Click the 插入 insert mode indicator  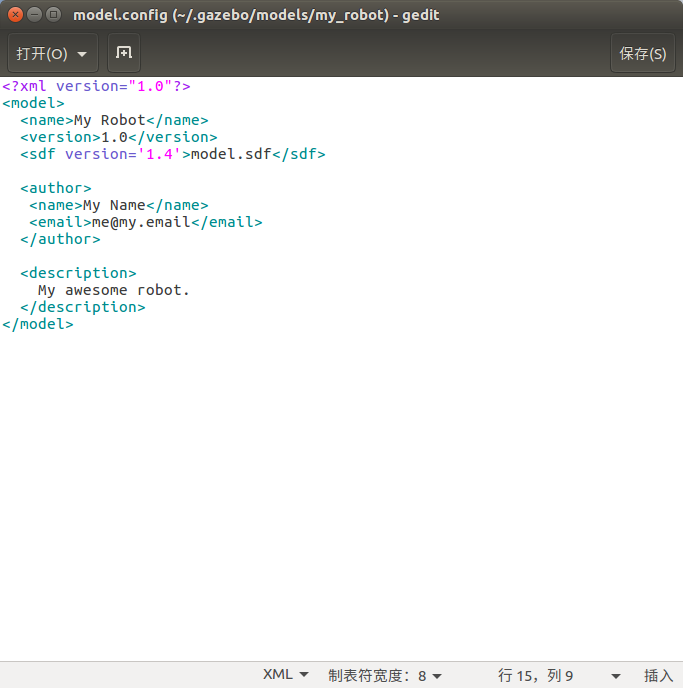pos(658,675)
